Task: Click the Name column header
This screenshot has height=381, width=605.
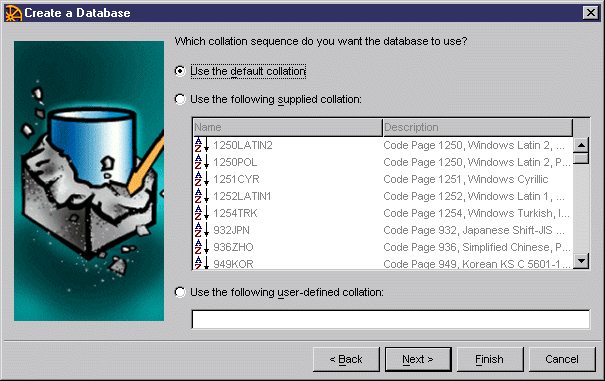Action: coord(287,127)
